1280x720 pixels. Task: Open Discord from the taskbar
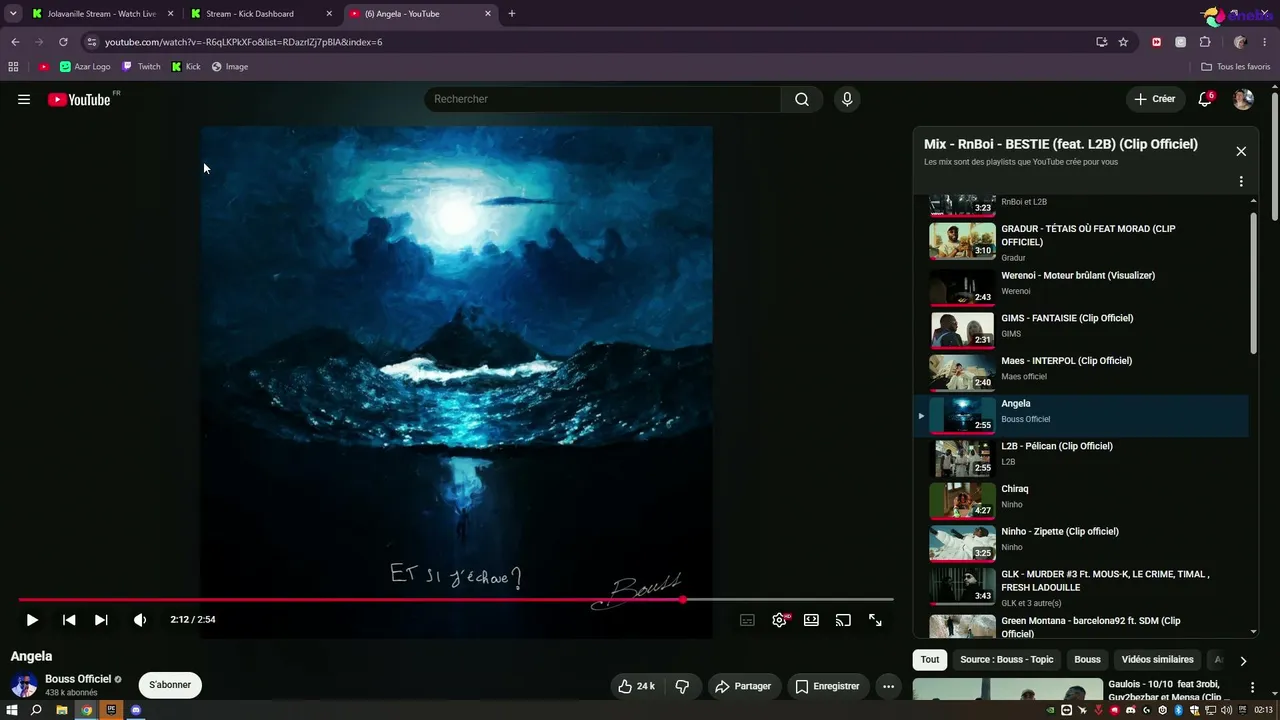tap(136, 710)
